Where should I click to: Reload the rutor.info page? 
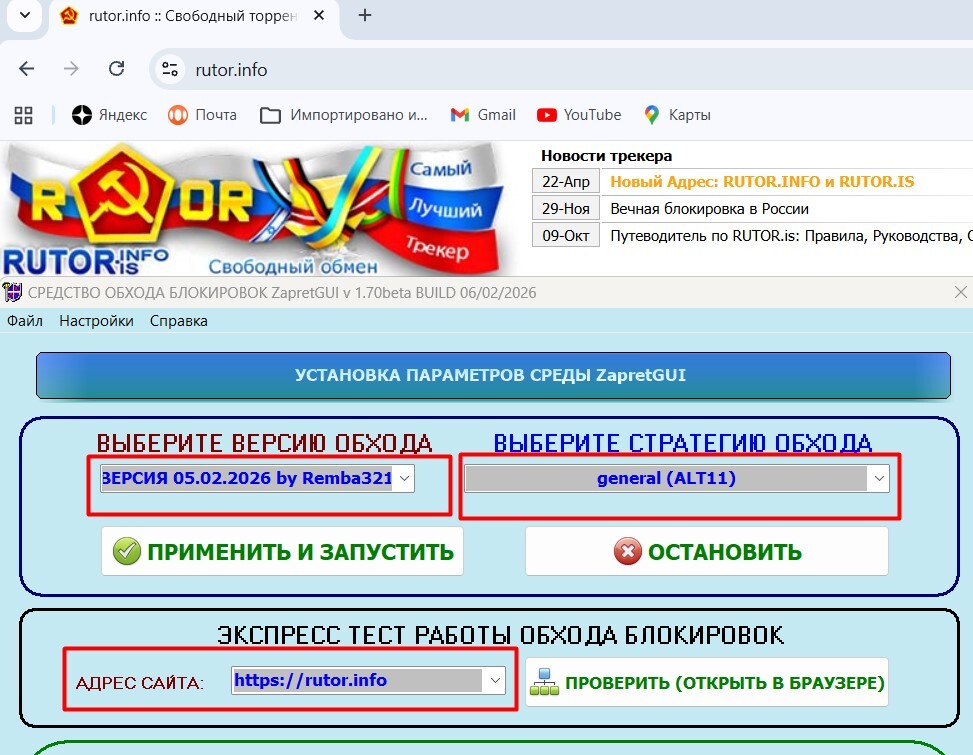[x=117, y=68]
